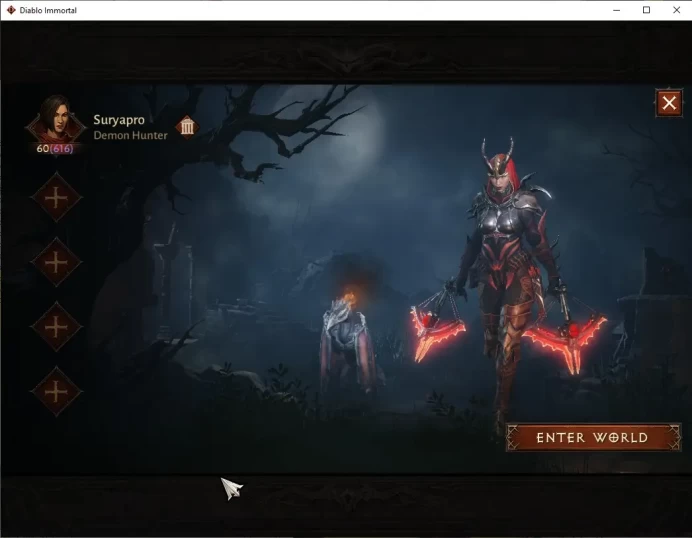
Task: Open the pillar building icon beside Suryapro
Action: click(187, 128)
